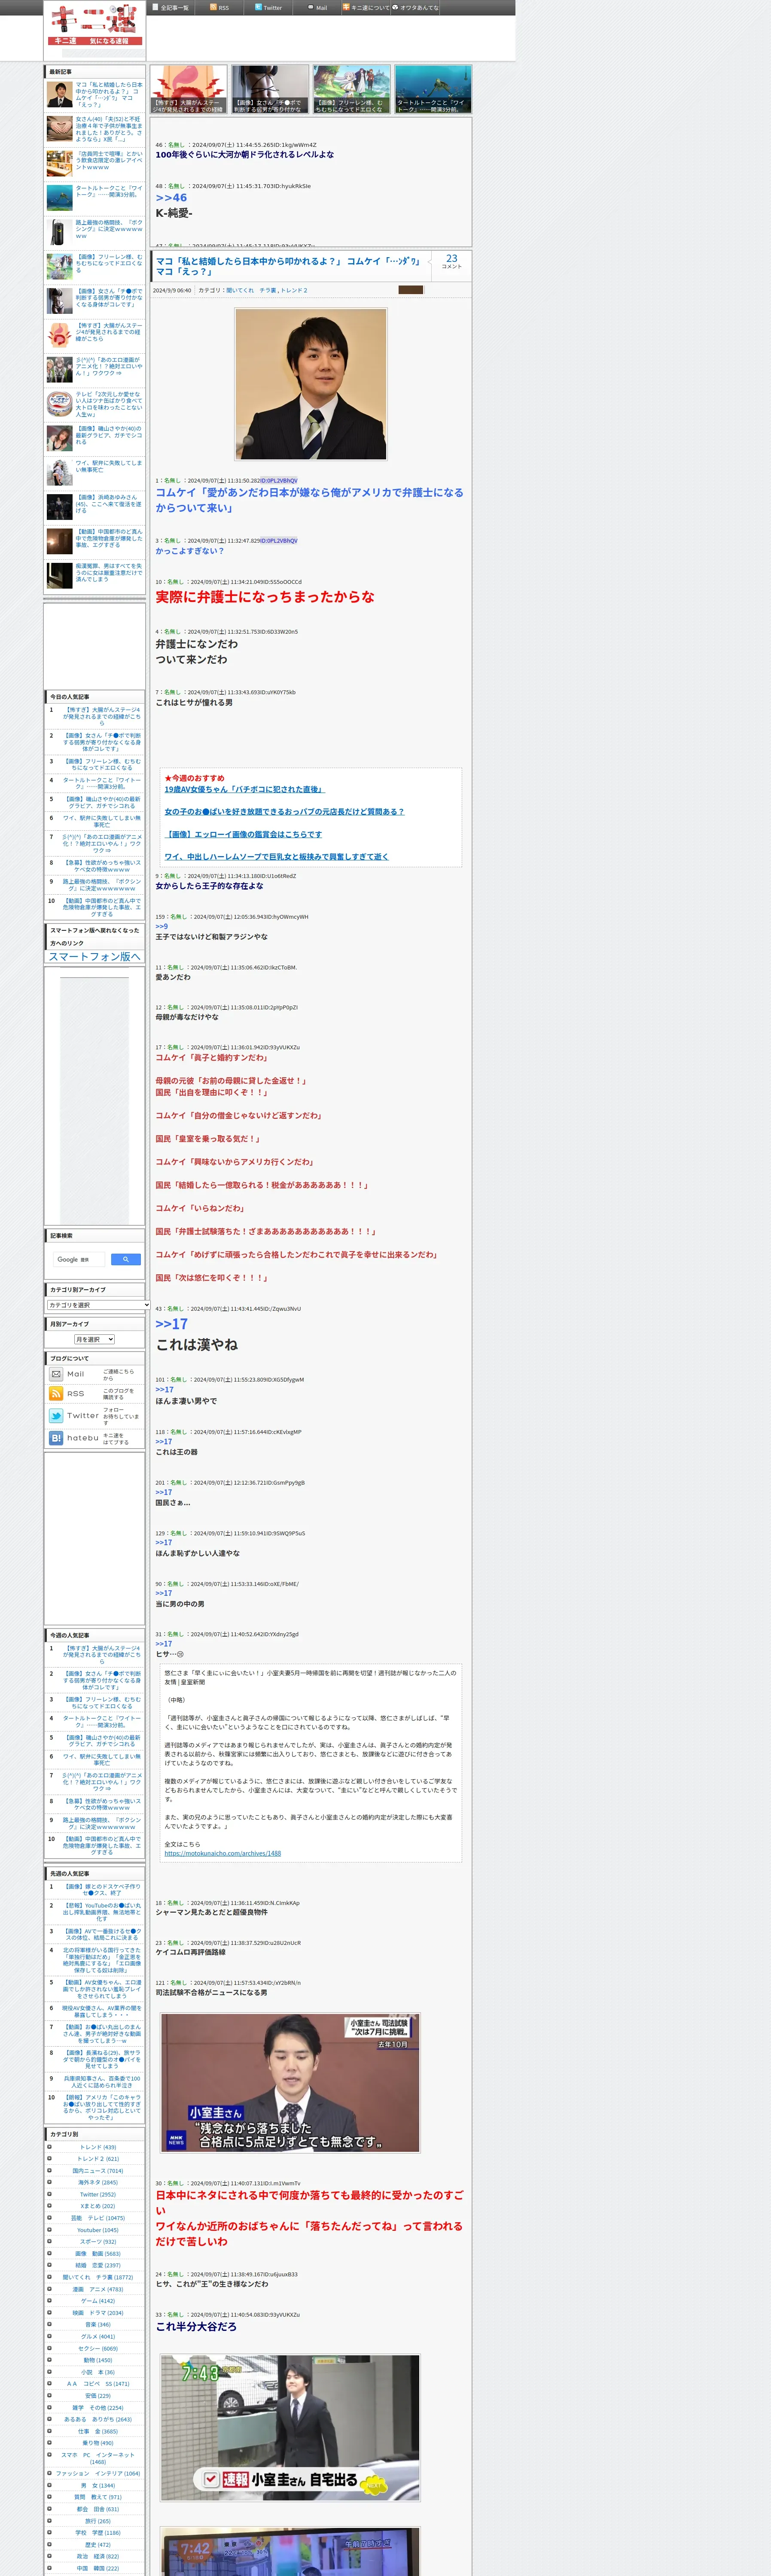The width and height of the screenshot is (771, 2576).
Task: Click the article title マコ「私と結婚したら…
Action: click(288, 266)
